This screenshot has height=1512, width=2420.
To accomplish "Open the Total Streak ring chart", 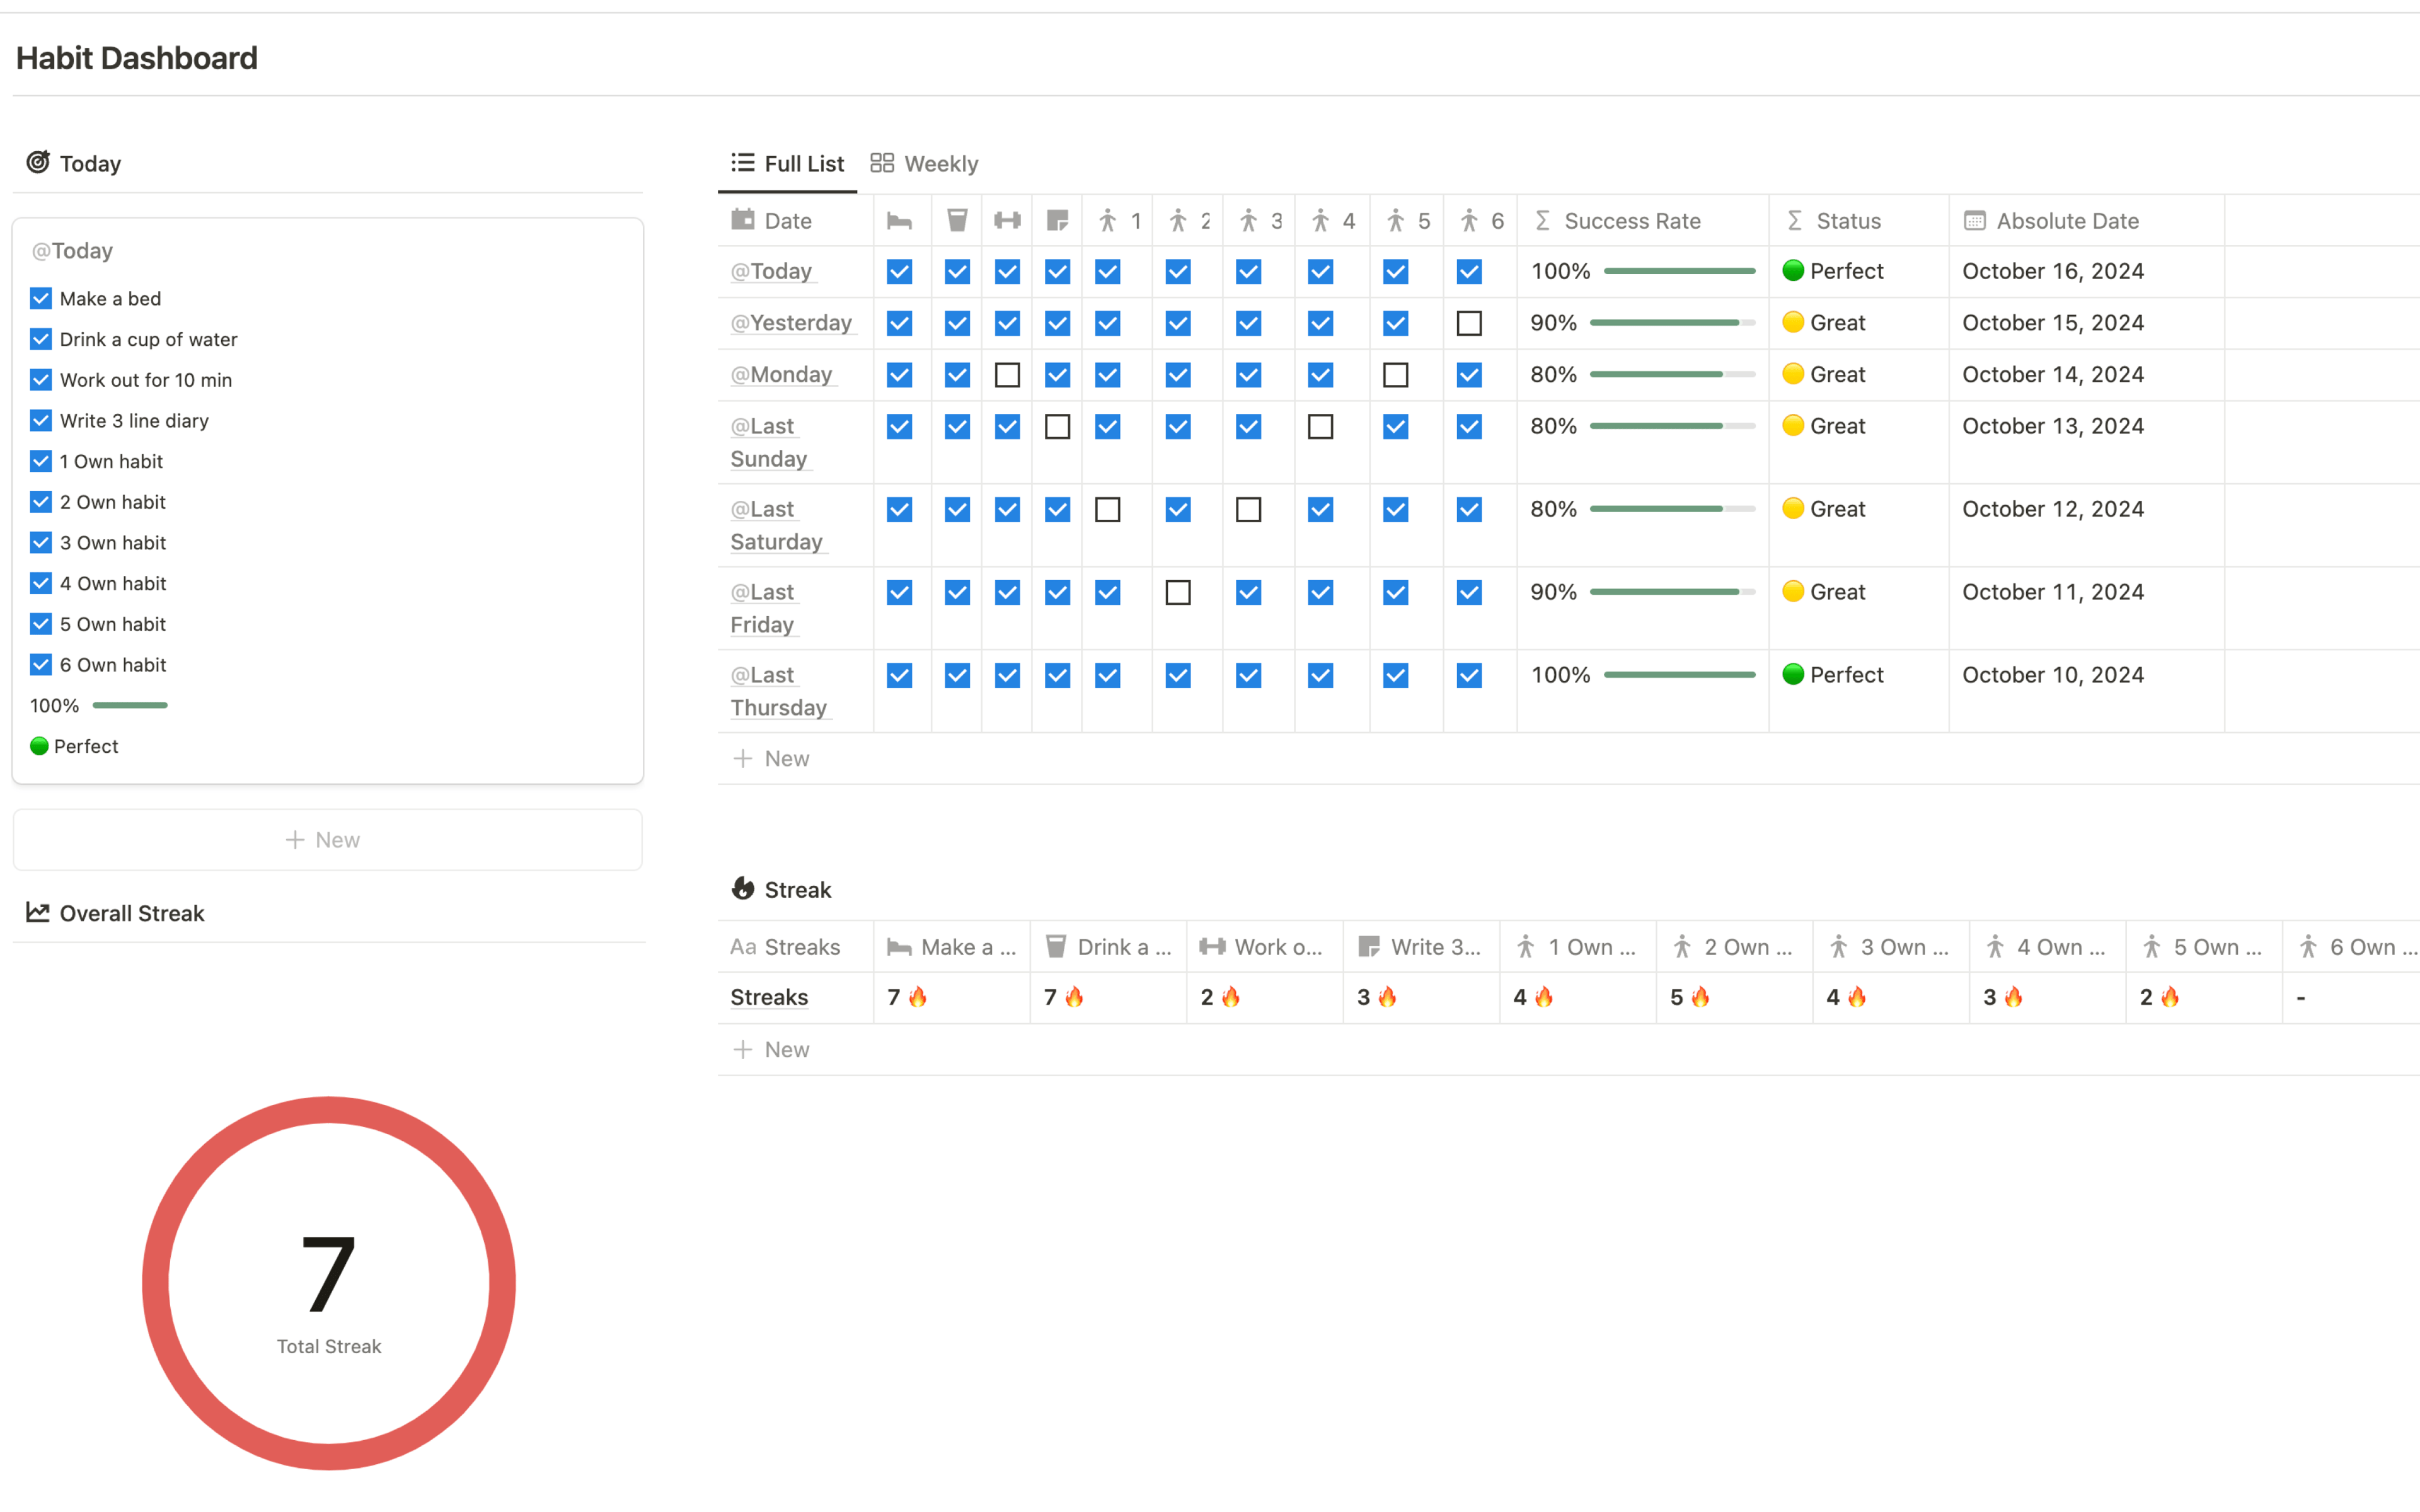I will 328,1283.
